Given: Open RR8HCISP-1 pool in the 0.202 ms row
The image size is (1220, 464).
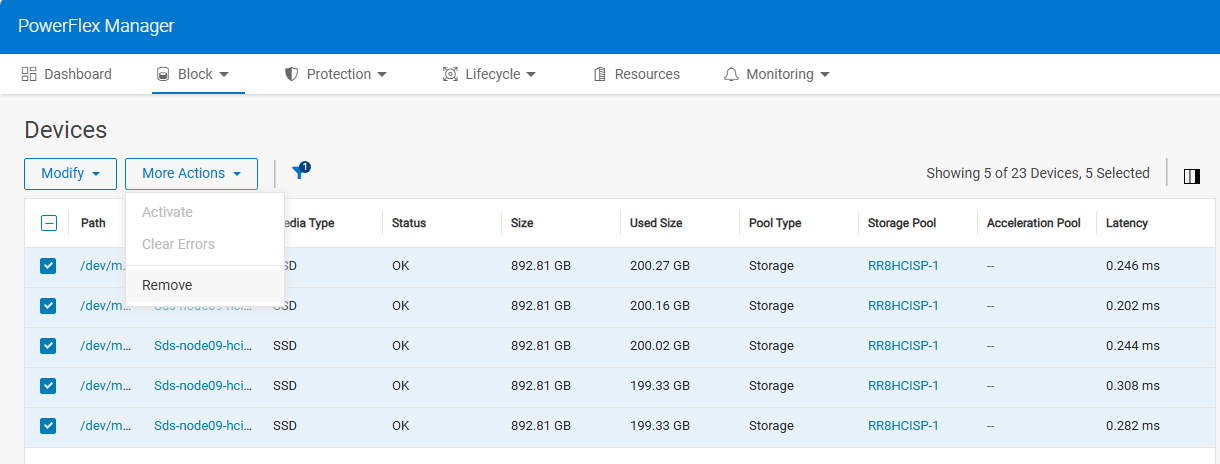Looking at the screenshot, I should point(903,306).
